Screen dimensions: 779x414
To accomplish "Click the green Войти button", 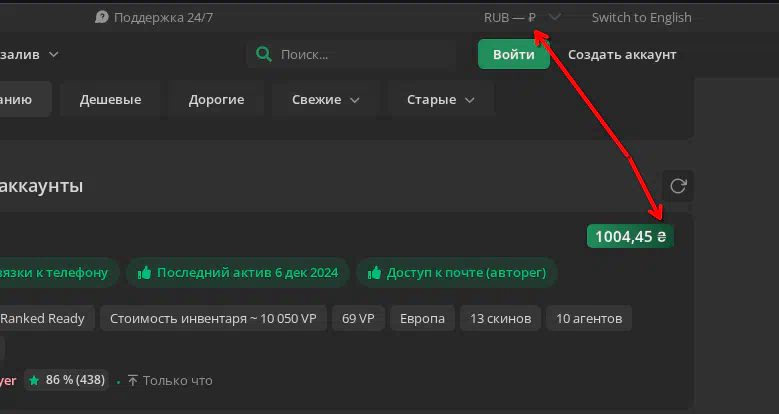I will [514, 54].
